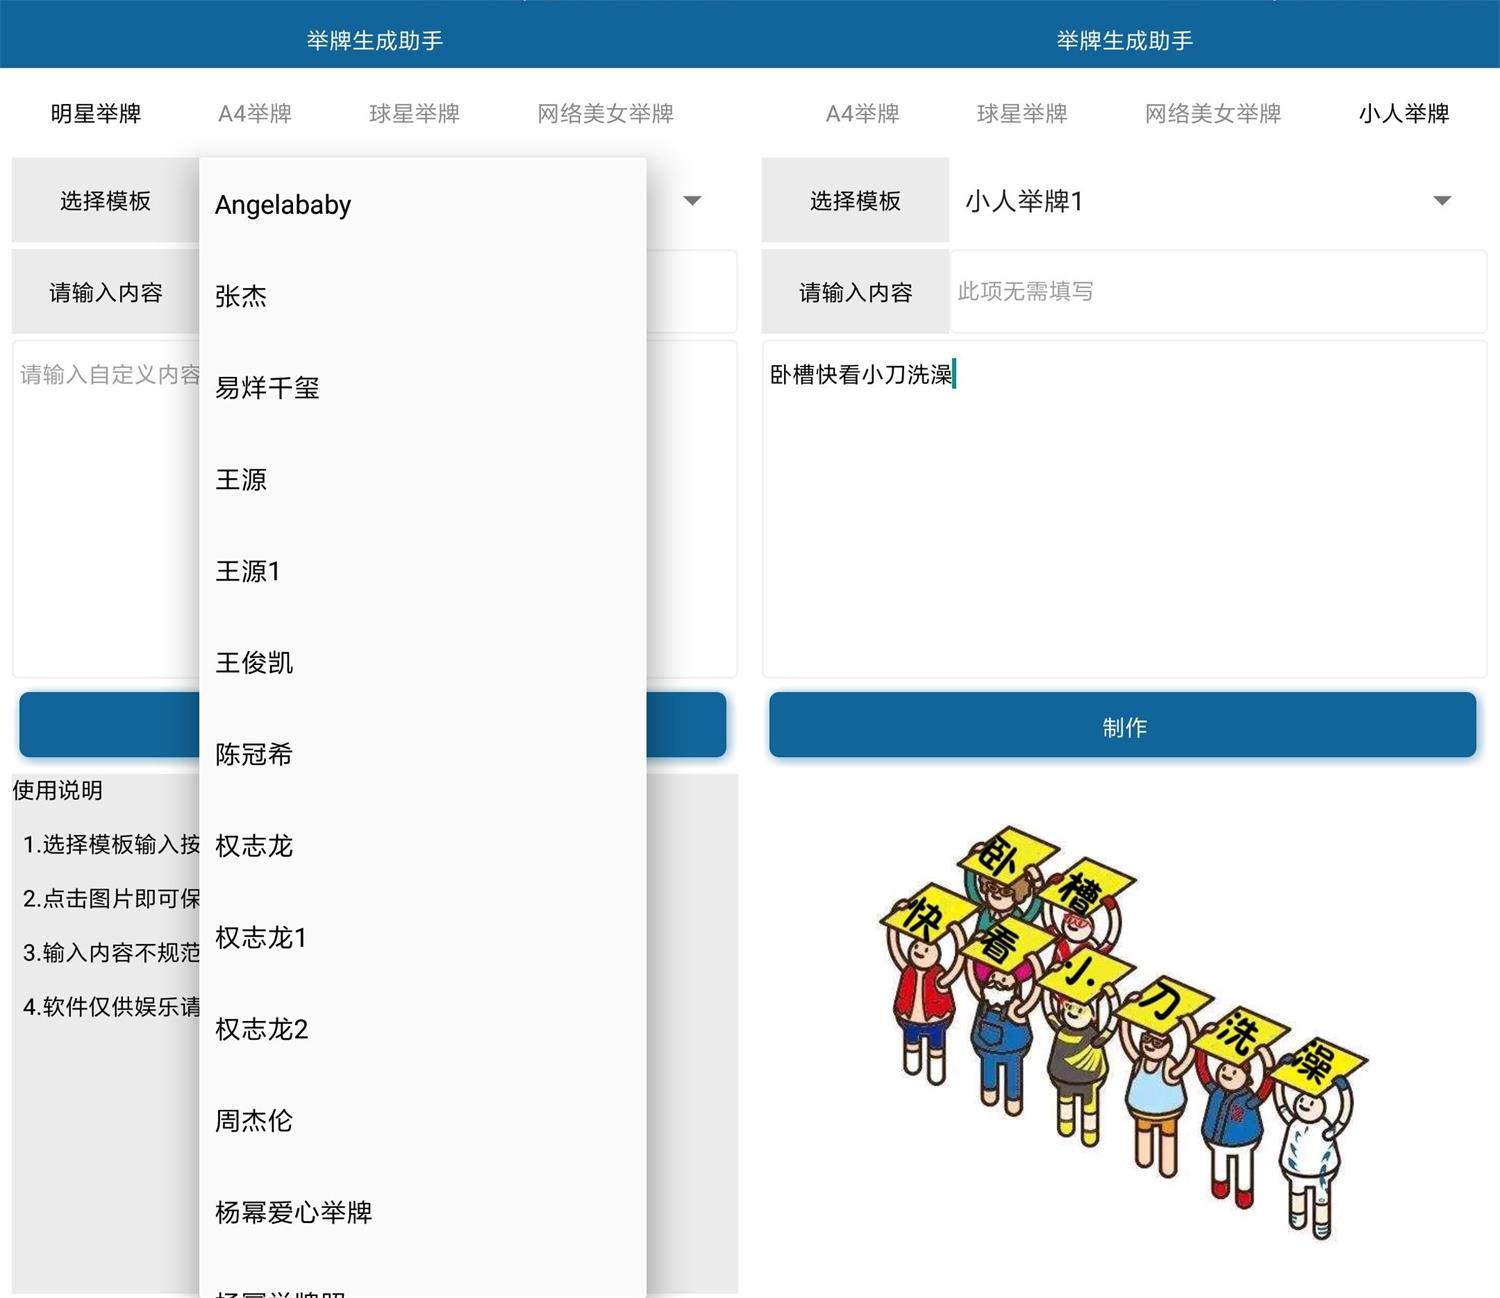The width and height of the screenshot is (1500, 1298).
Task: Expand the left 选择模板 template dropdown arrow
Action: tap(693, 201)
